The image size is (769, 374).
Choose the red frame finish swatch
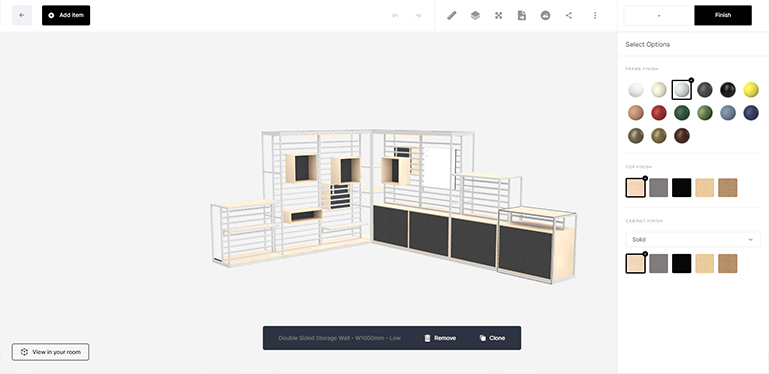click(659, 113)
